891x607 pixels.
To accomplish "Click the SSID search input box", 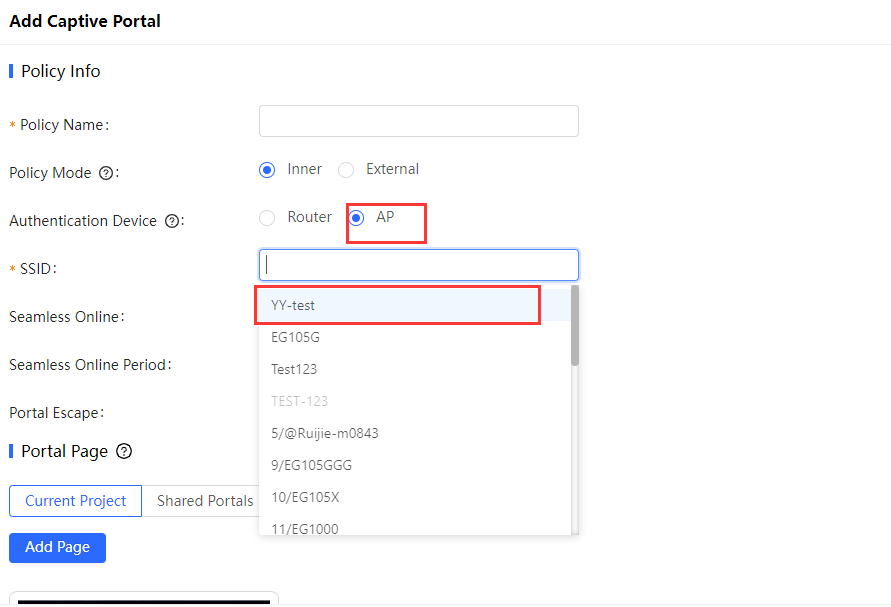I will [418, 265].
